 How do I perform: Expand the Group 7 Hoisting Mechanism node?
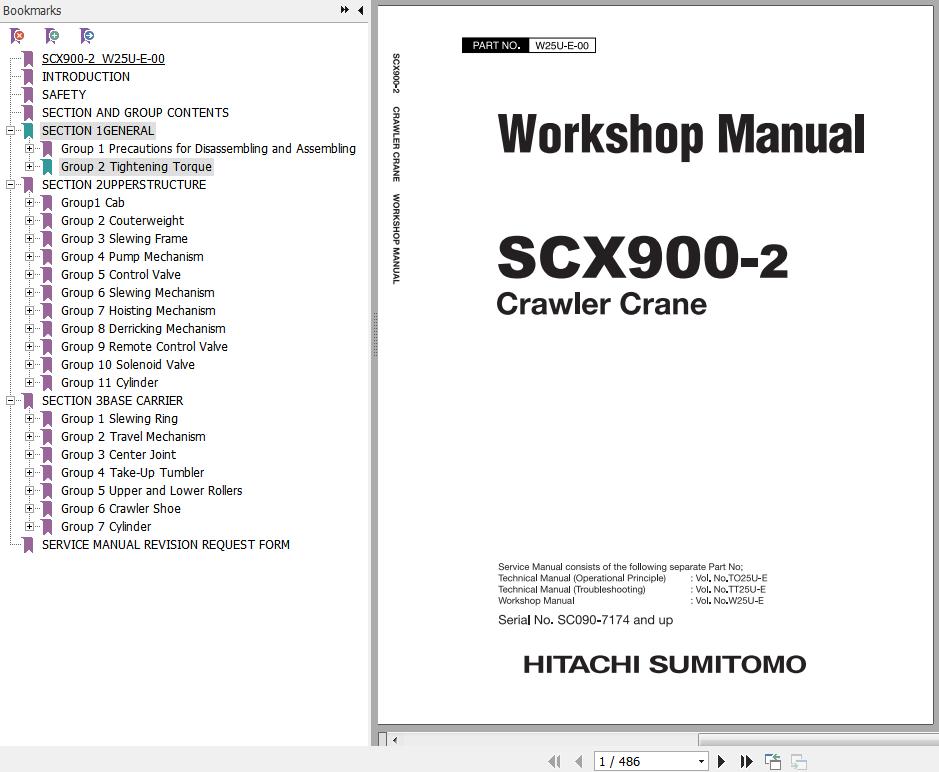click(x=29, y=310)
